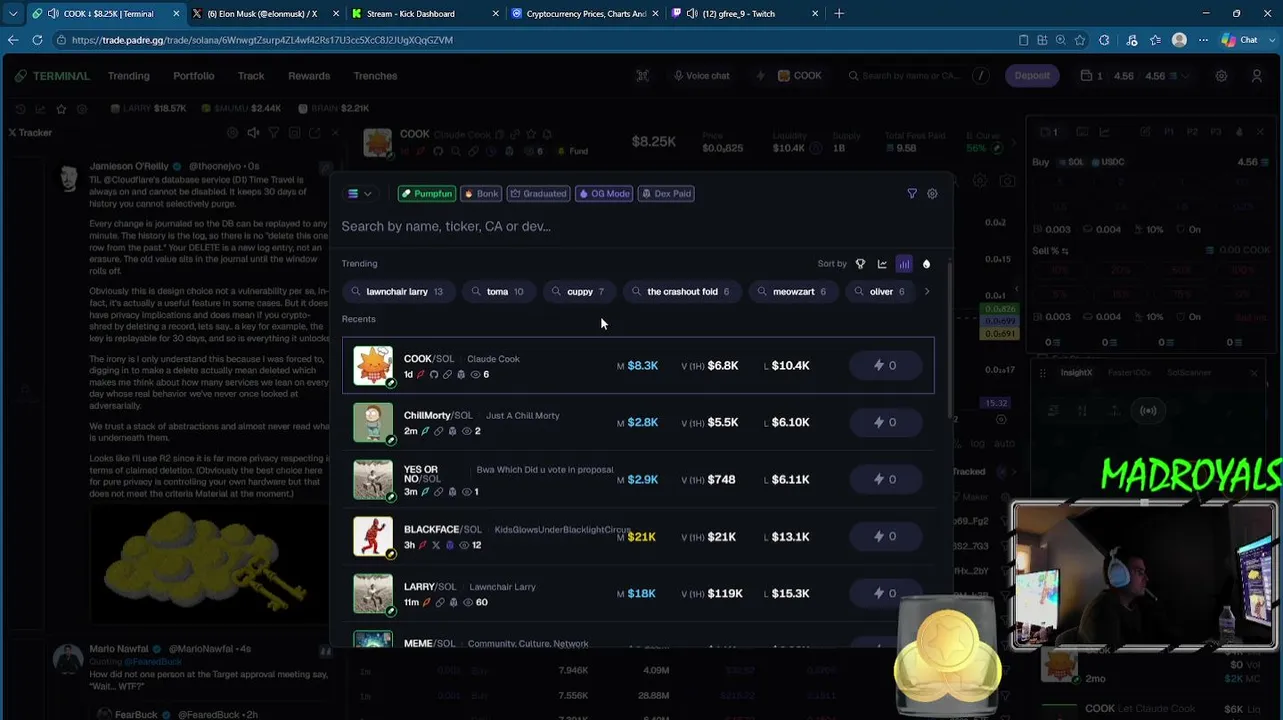Select the crashout fold trending search
This screenshot has width=1283, height=720.
(683, 292)
